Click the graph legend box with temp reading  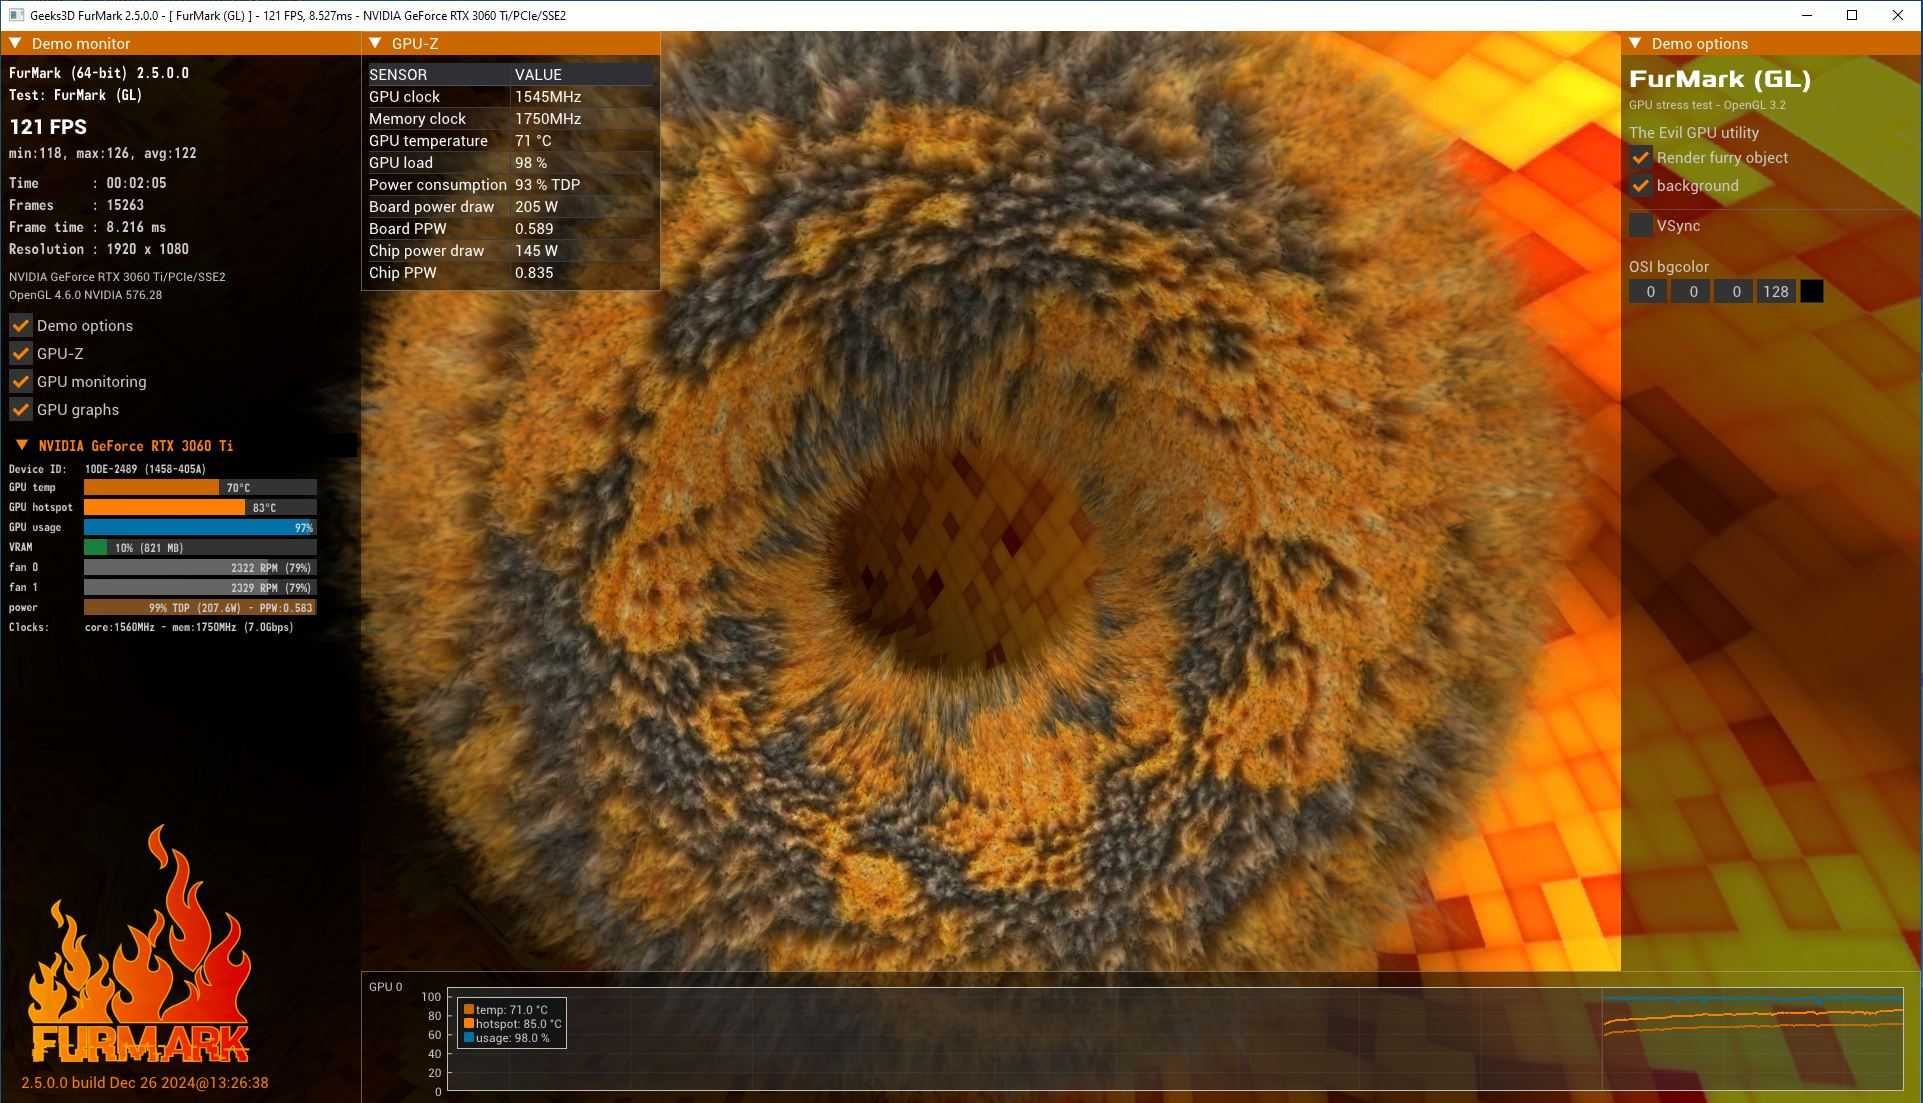[512, 1023]
